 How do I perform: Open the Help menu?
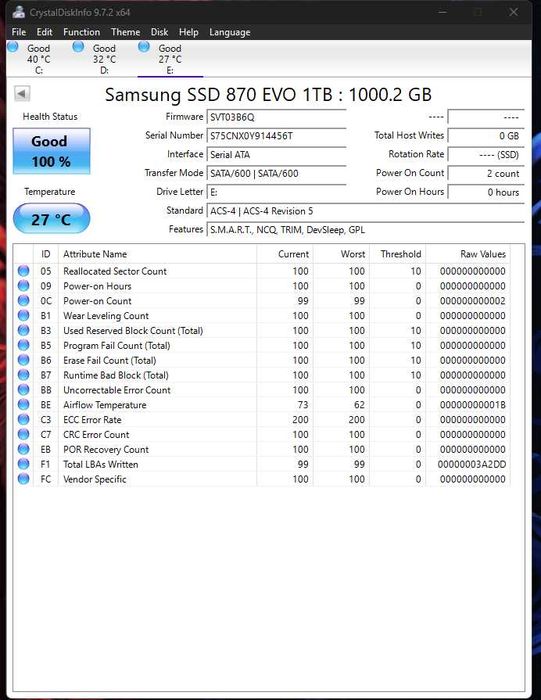pyautogui.click(x=188, y=32)
